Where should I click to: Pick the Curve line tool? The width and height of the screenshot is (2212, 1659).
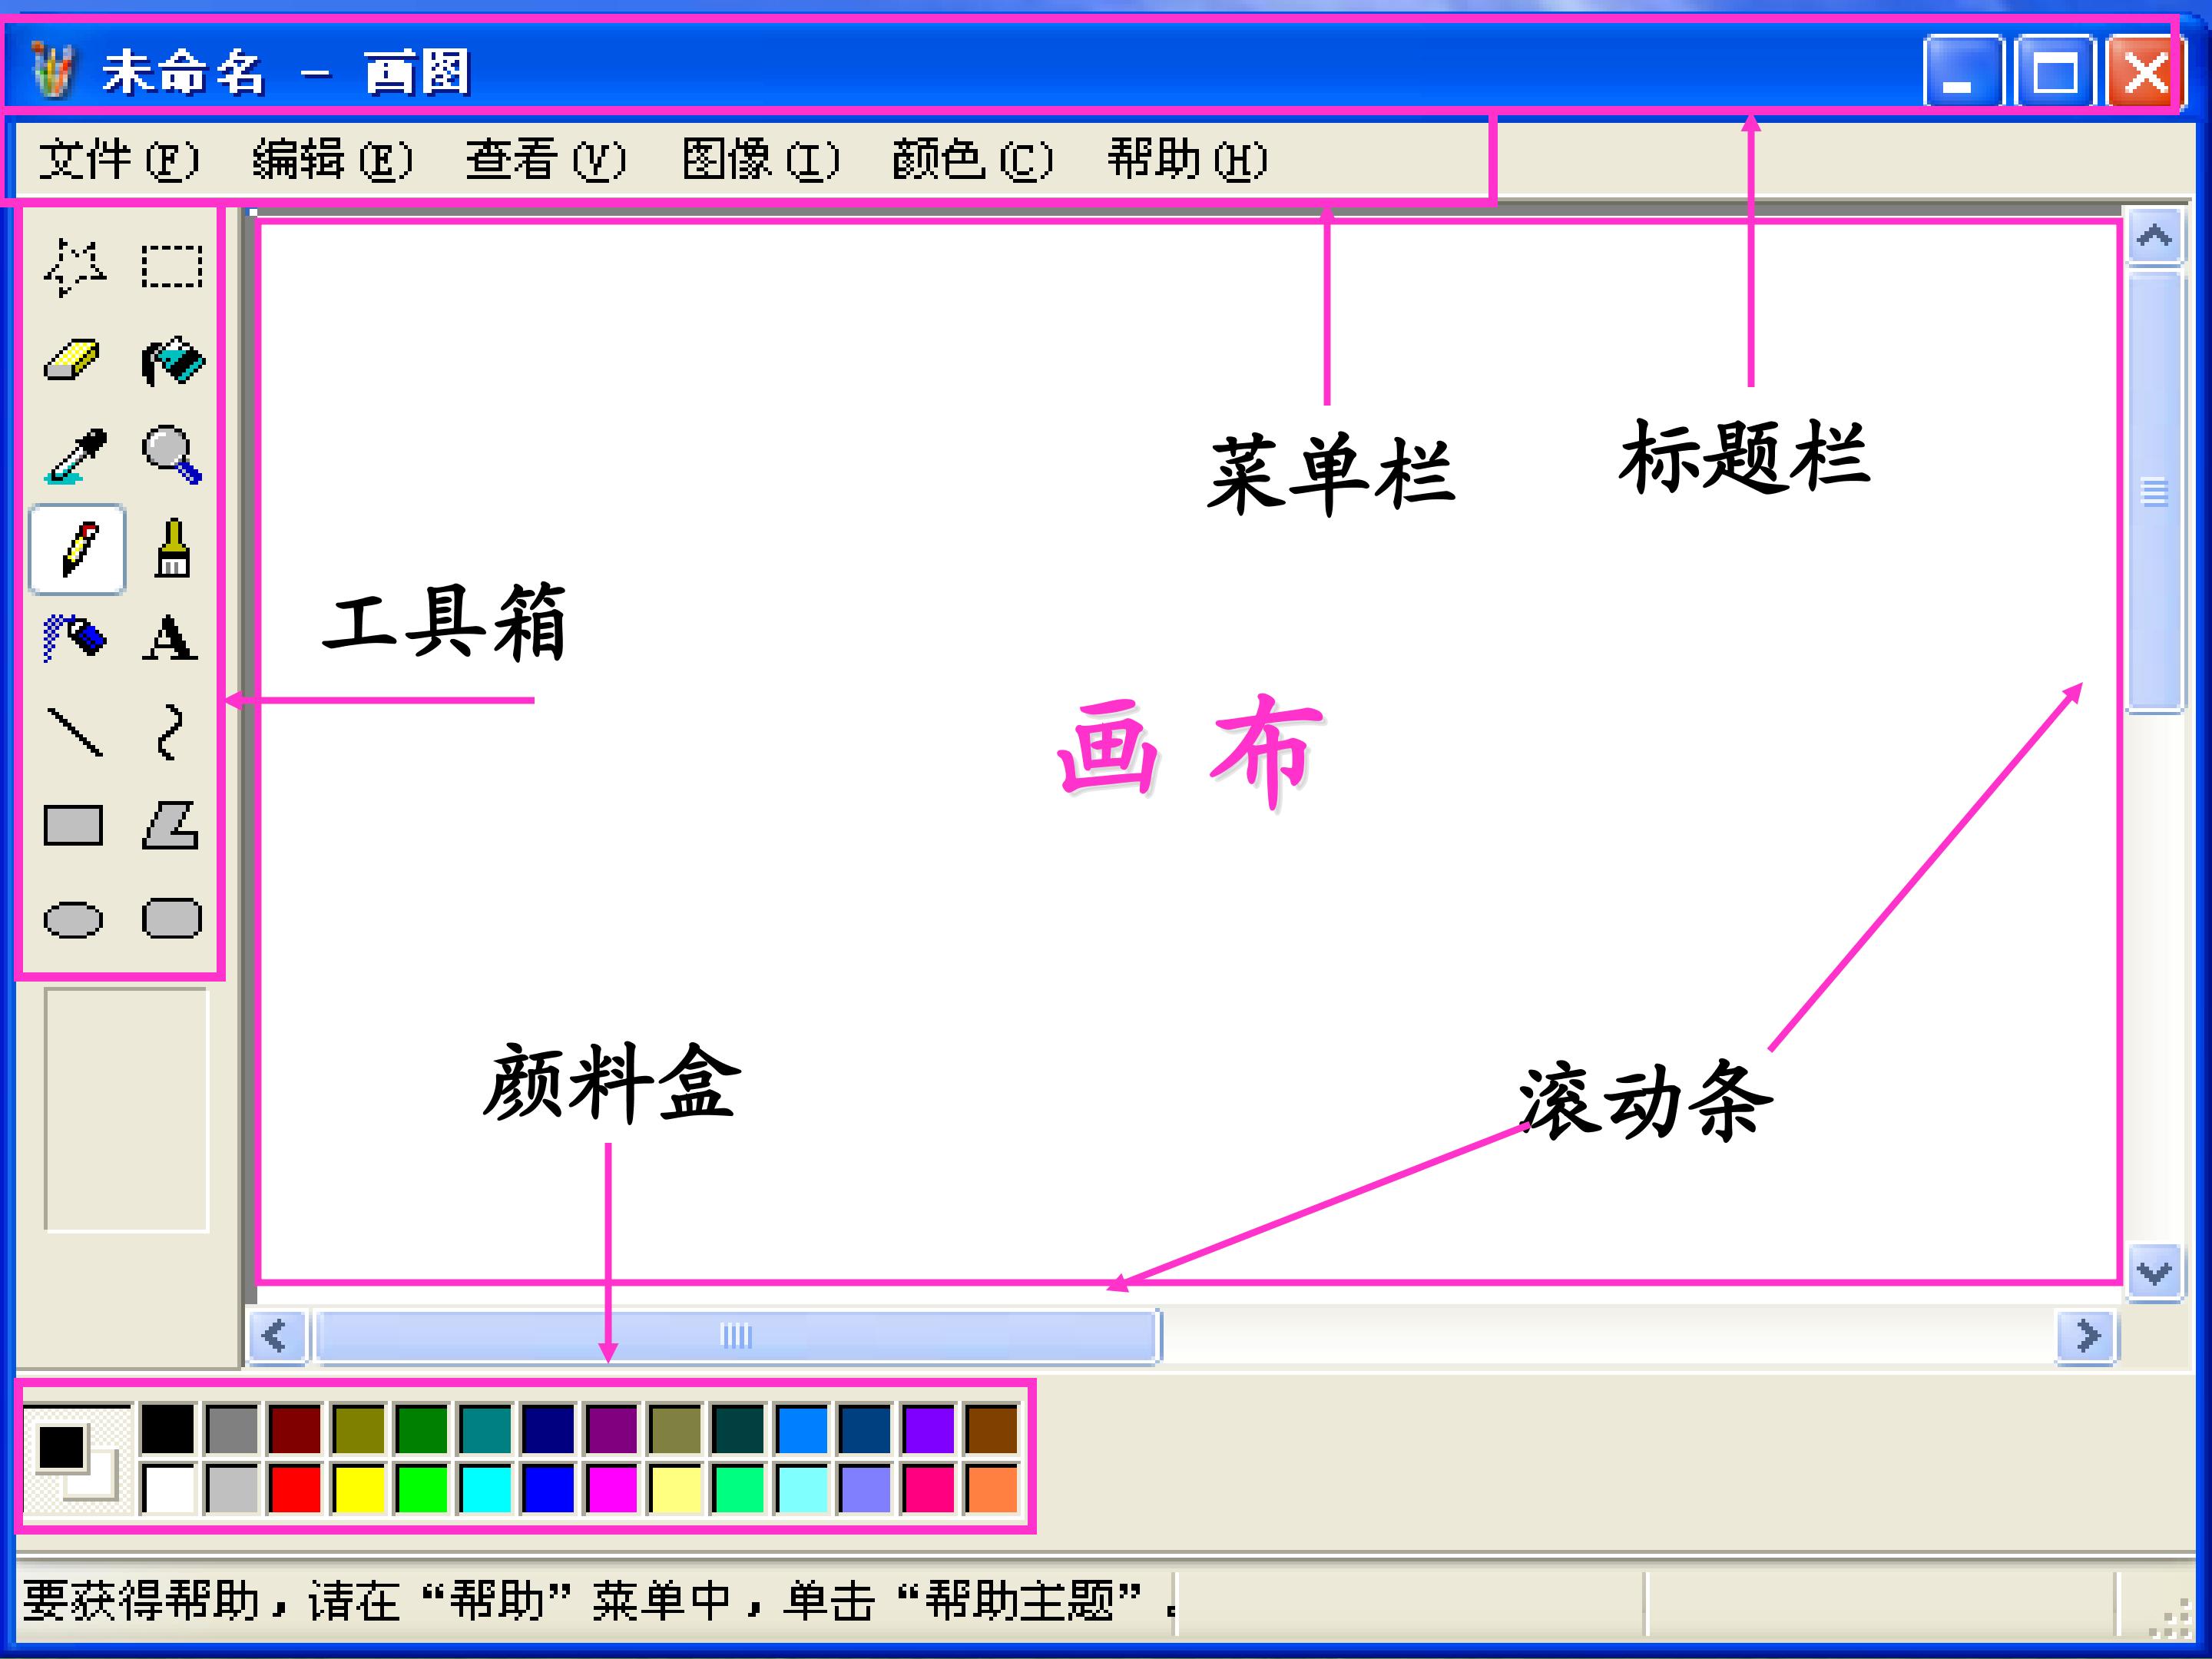pyautogui.click(x=170, y=732)
